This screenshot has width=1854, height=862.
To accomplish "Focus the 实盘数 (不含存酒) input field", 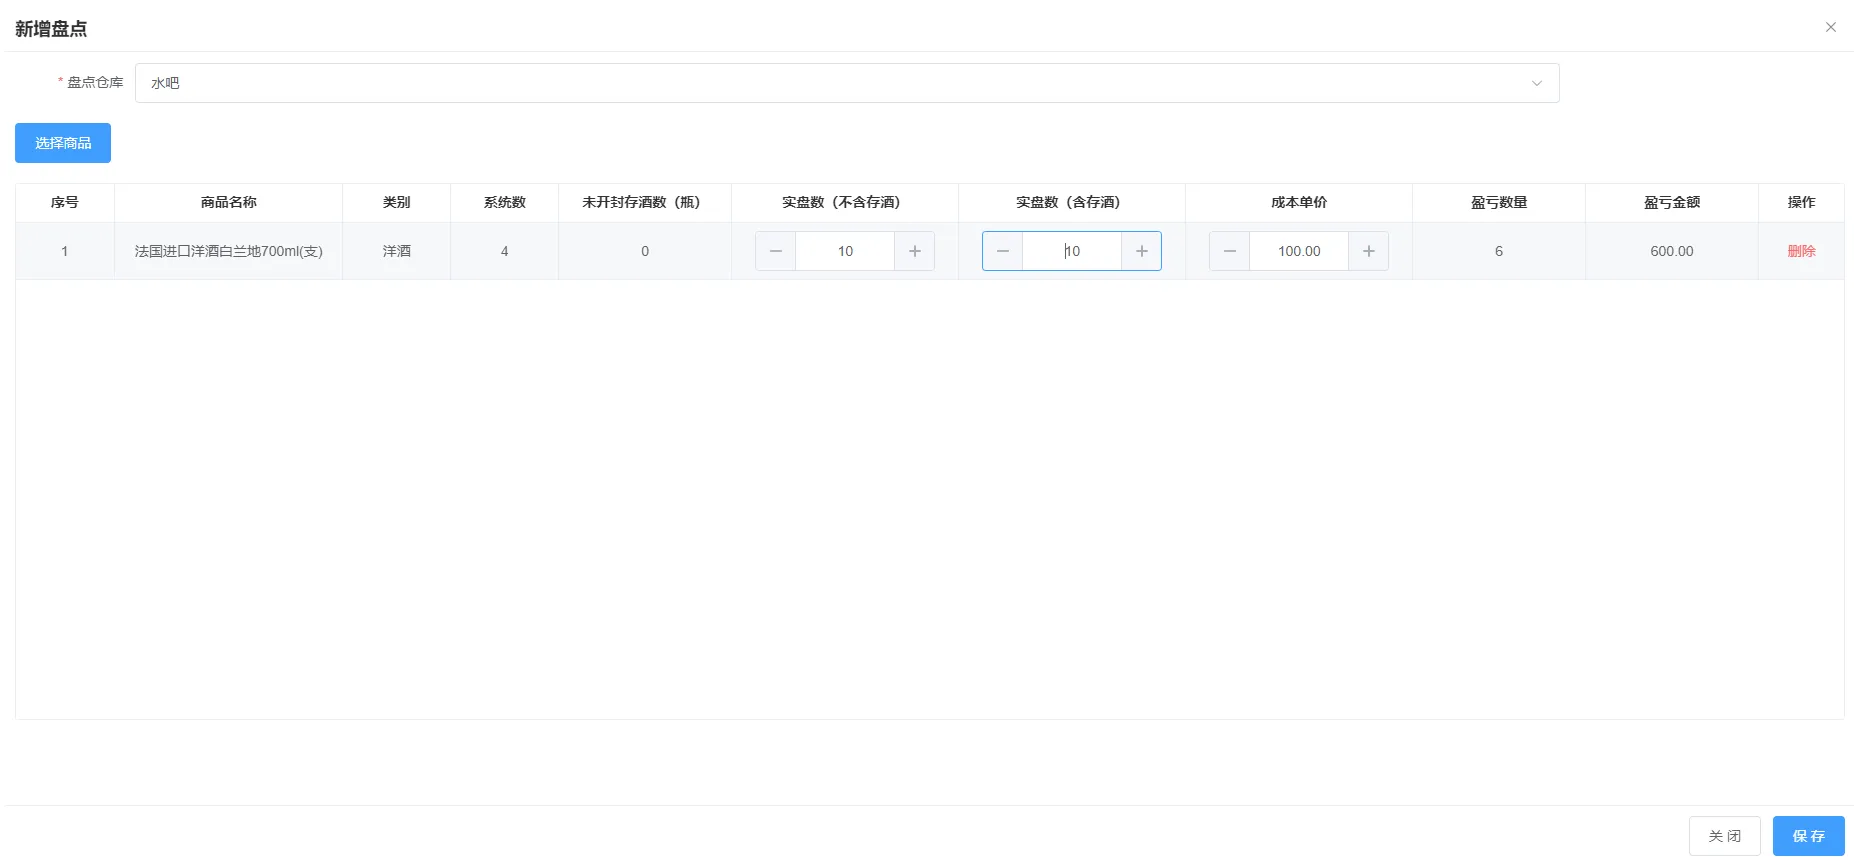I will coord(845,251).
